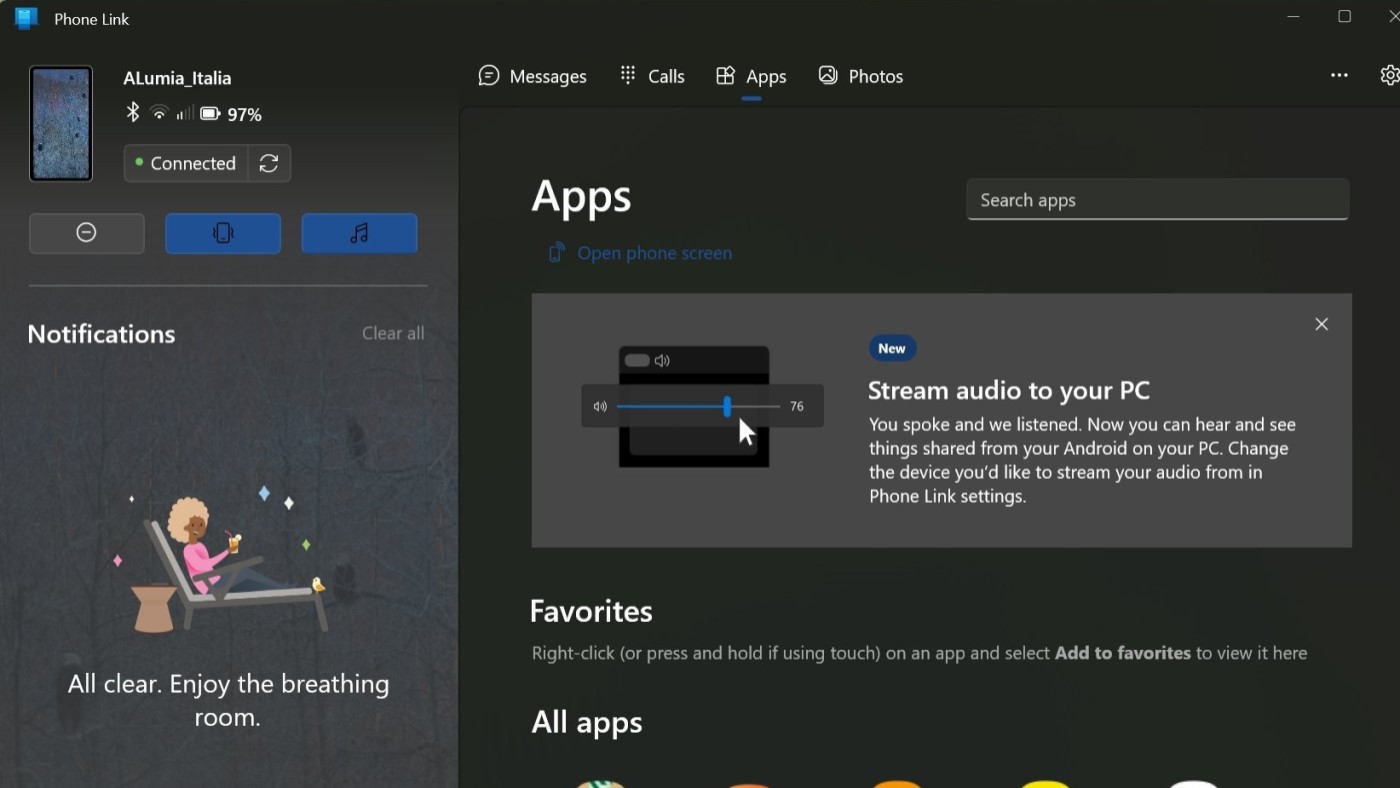Click the Favorites heading
Screen dimensions: 1400x788
(591, 611)
